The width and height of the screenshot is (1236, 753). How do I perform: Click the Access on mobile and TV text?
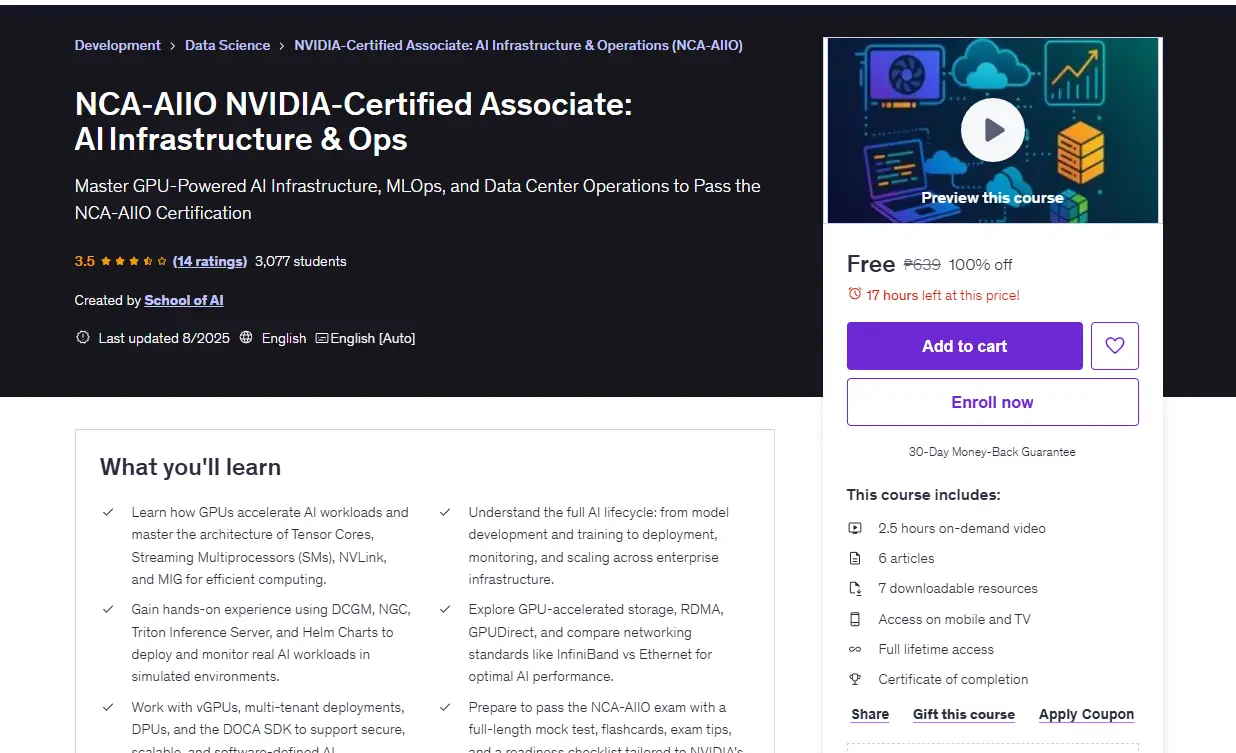pyautogui.click(x=954, y=619)
